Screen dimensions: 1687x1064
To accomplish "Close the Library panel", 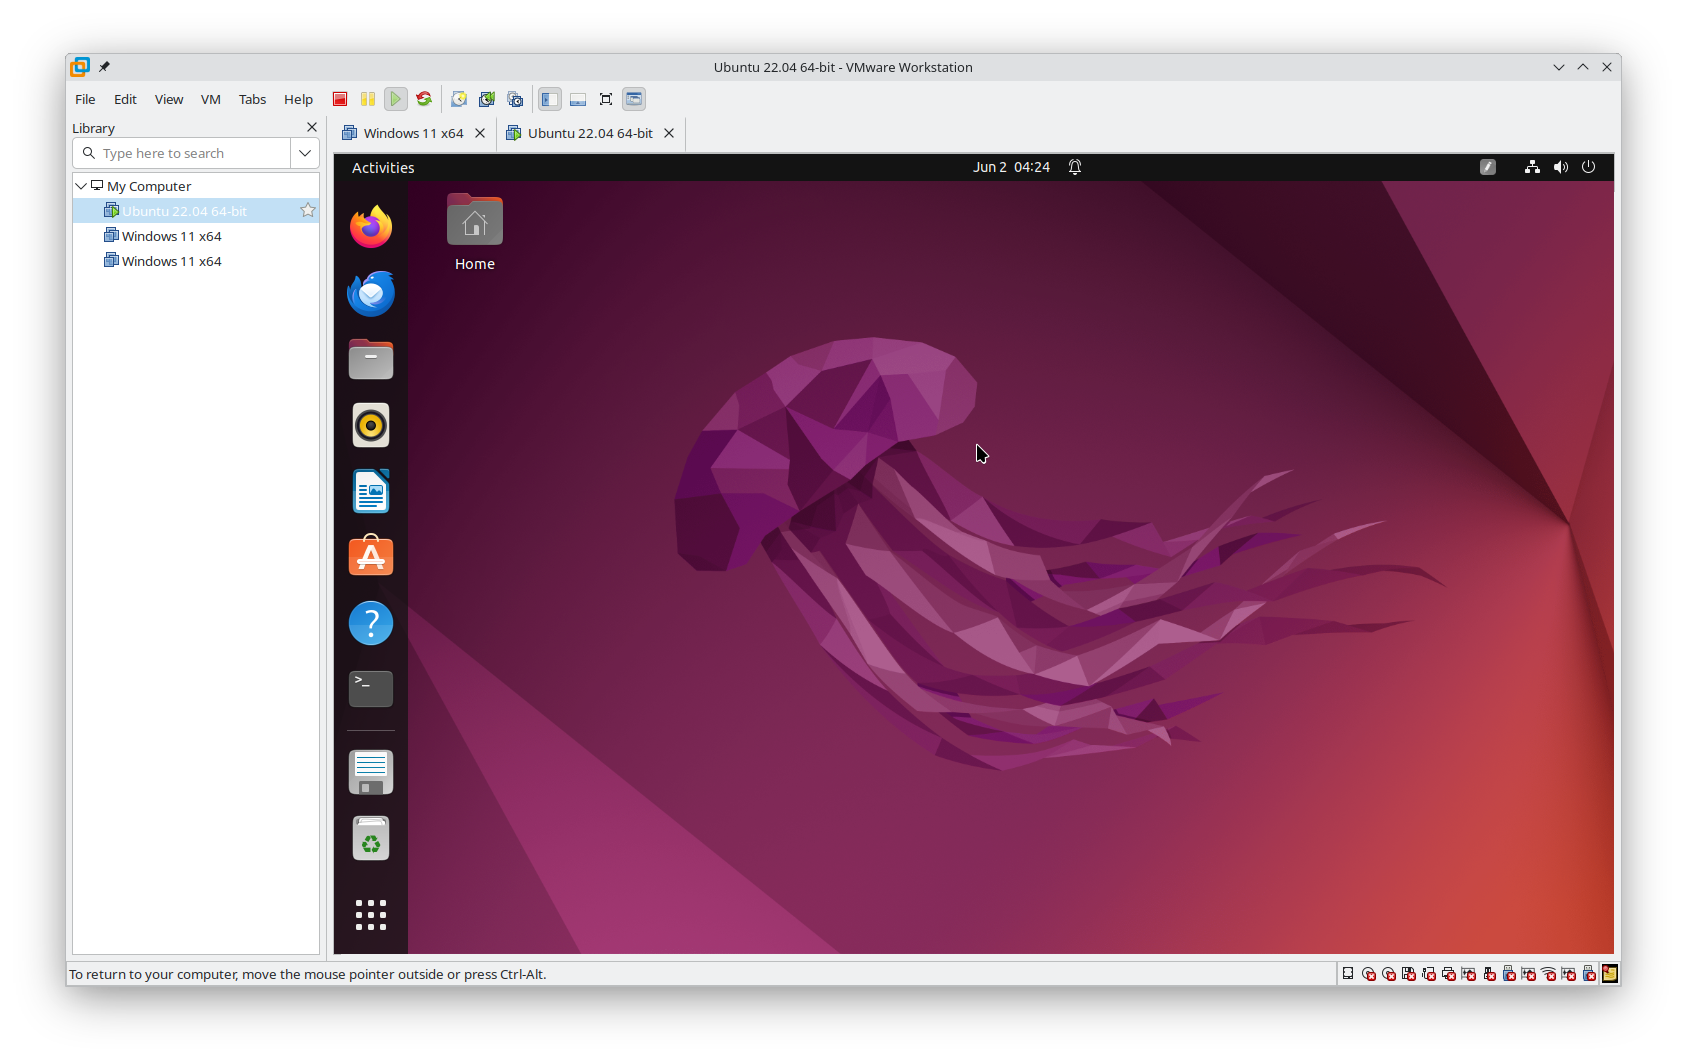I will pos(312,127).
